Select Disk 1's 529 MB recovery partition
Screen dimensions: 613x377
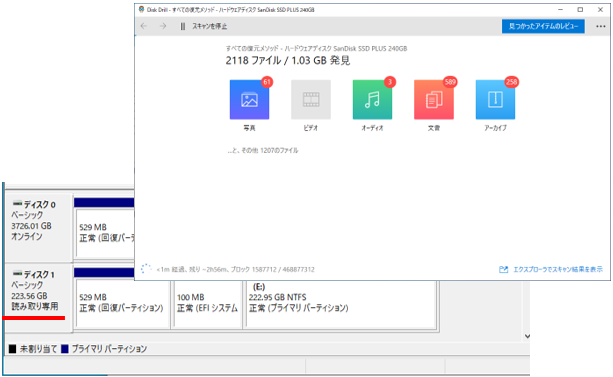pyautogui.click(x=122, y=303)
